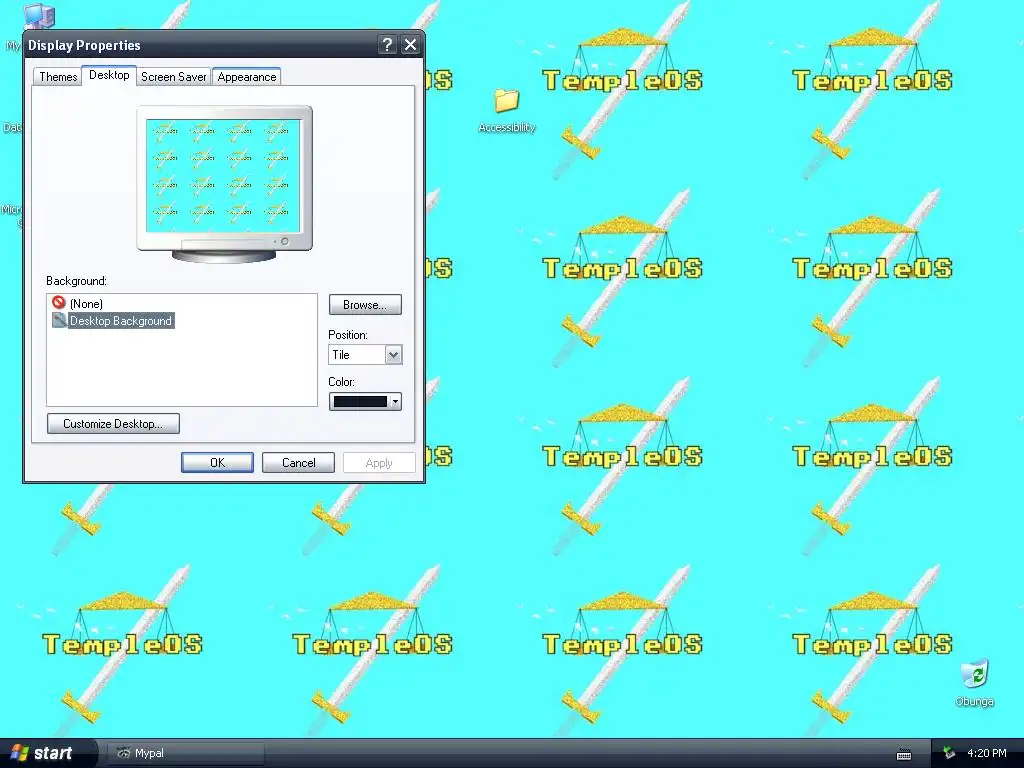Click the Cancel button
The height and width of the screenshot is (768, 1024).
(x=298, y=462)
